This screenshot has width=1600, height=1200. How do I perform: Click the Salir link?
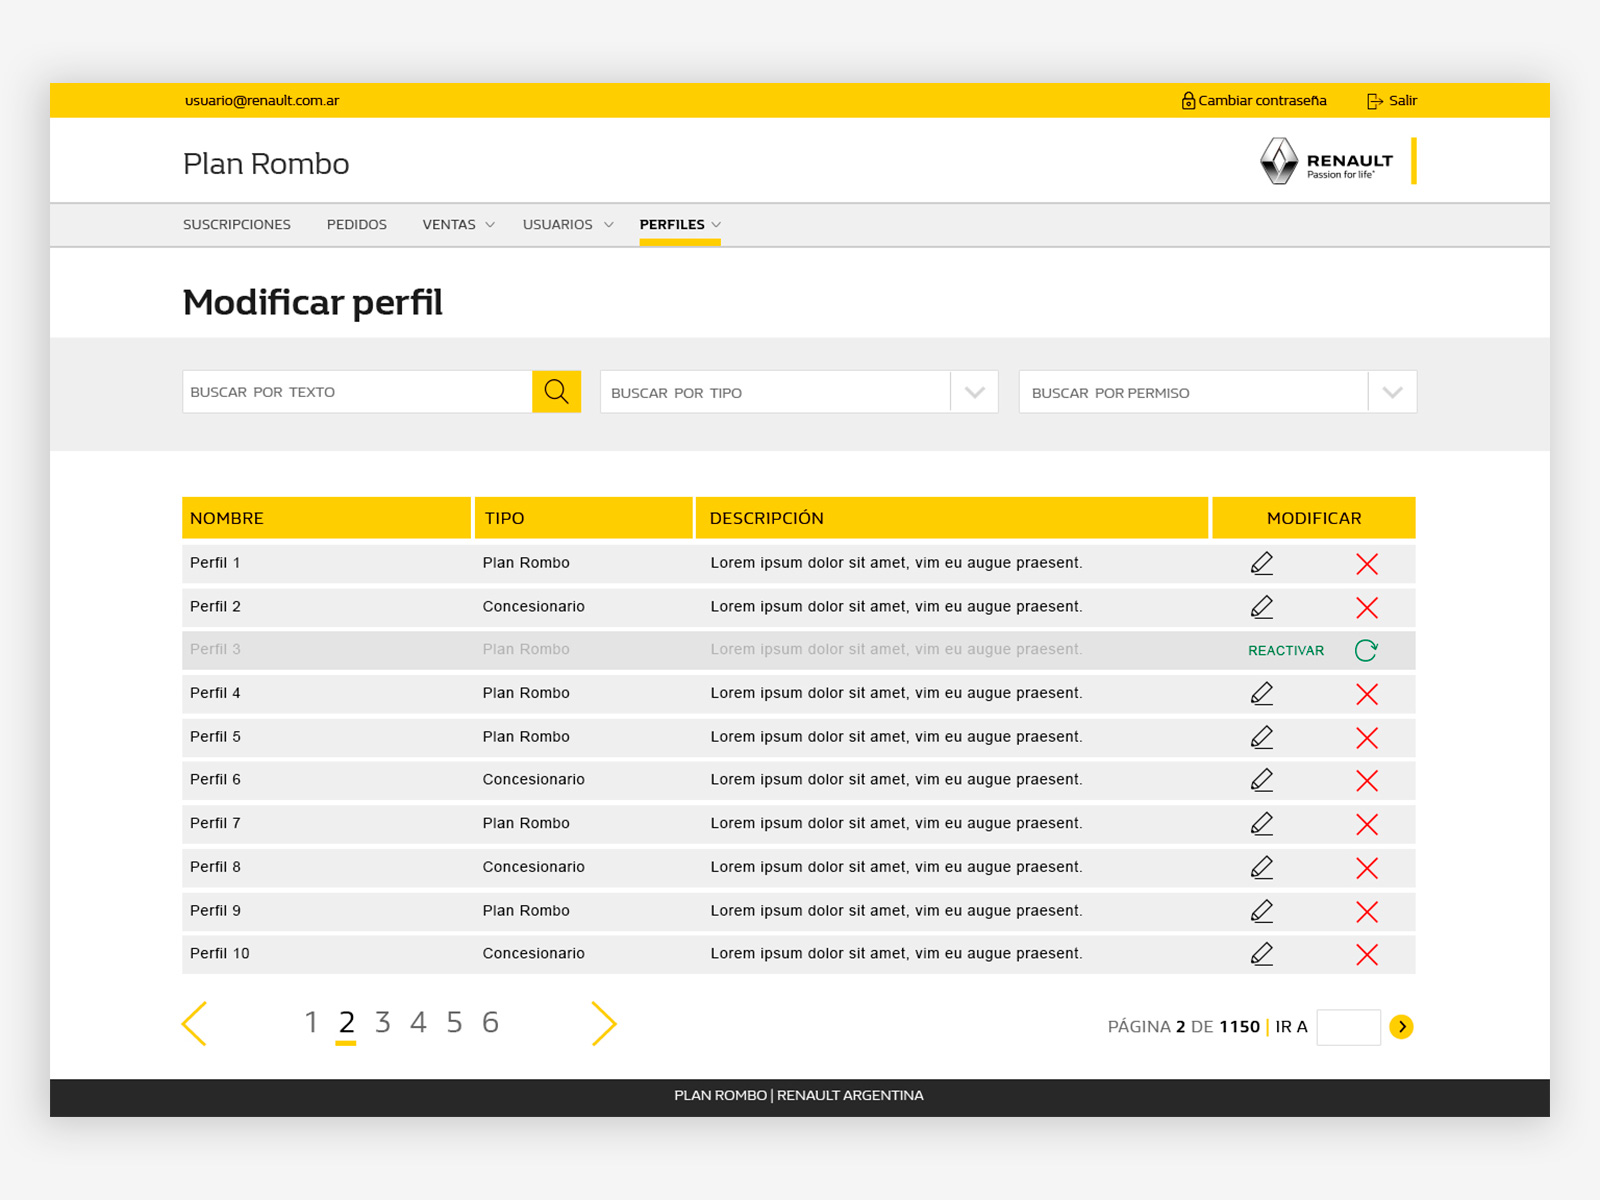click(x=1403, y=101)
